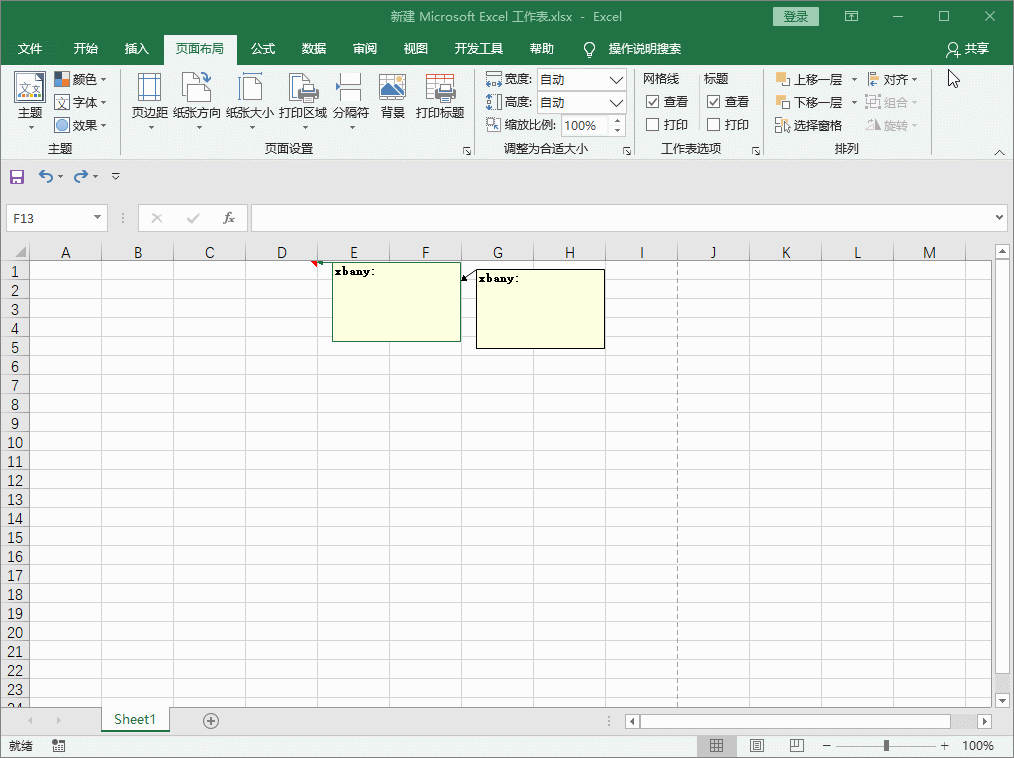Decrease 缩放比例 with the down stepper
The width and height of the screenshot is (1014, 758).
(x=618, y=130)
